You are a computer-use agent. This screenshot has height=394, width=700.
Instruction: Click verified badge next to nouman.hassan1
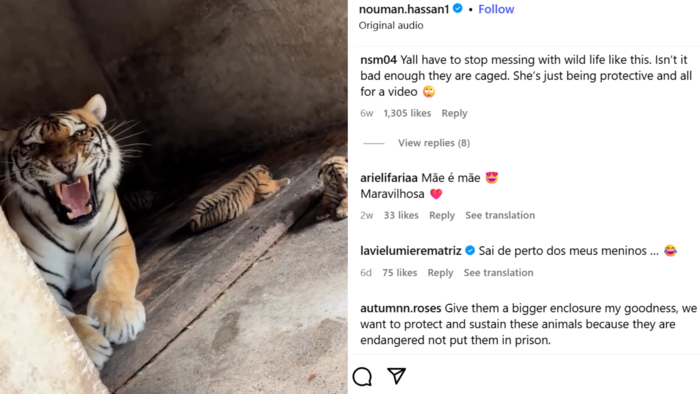[x=458, y=8]
